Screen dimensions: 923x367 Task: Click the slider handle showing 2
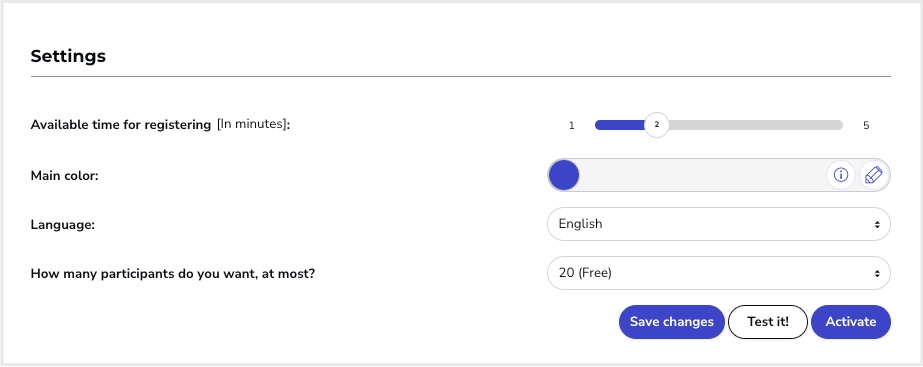point(657,125)
